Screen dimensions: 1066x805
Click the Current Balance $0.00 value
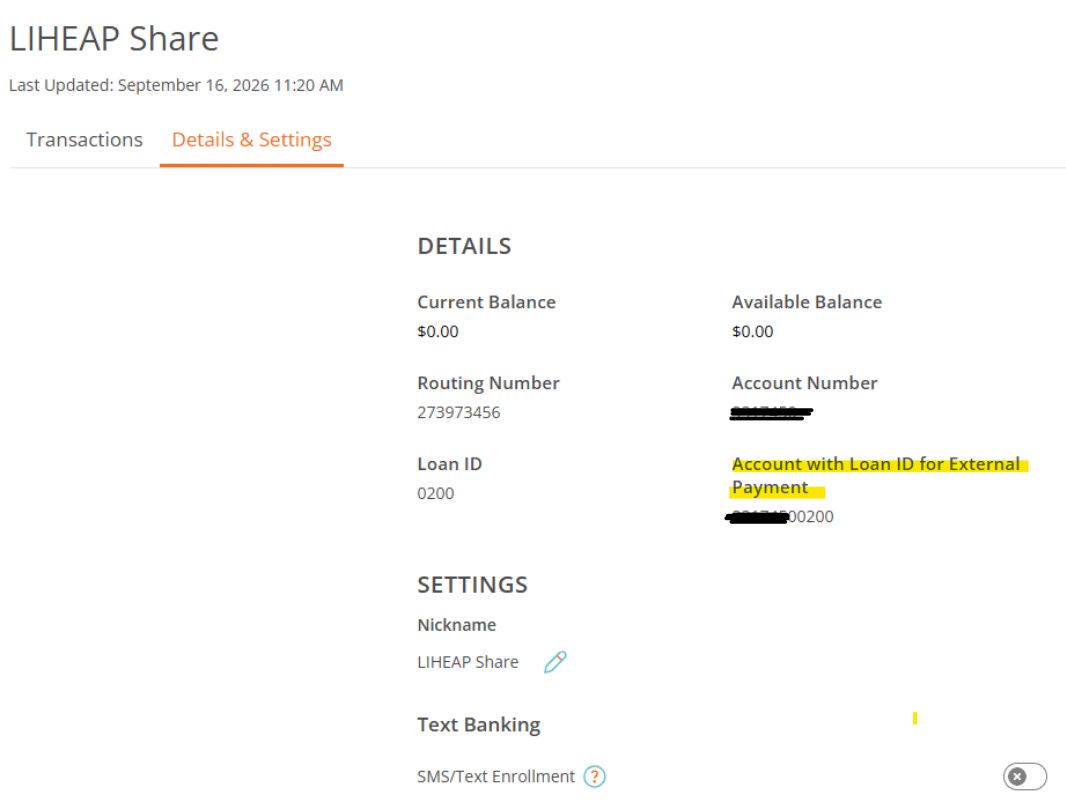coord(438,332)
